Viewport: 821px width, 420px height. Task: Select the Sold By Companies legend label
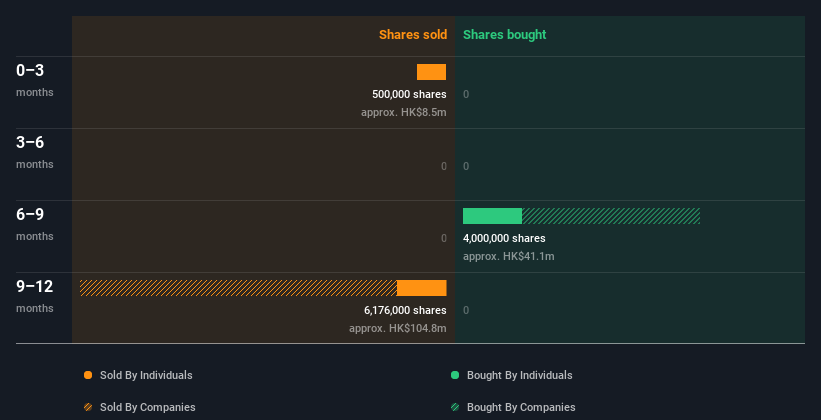pyautogui.click(x=148, y=407)
